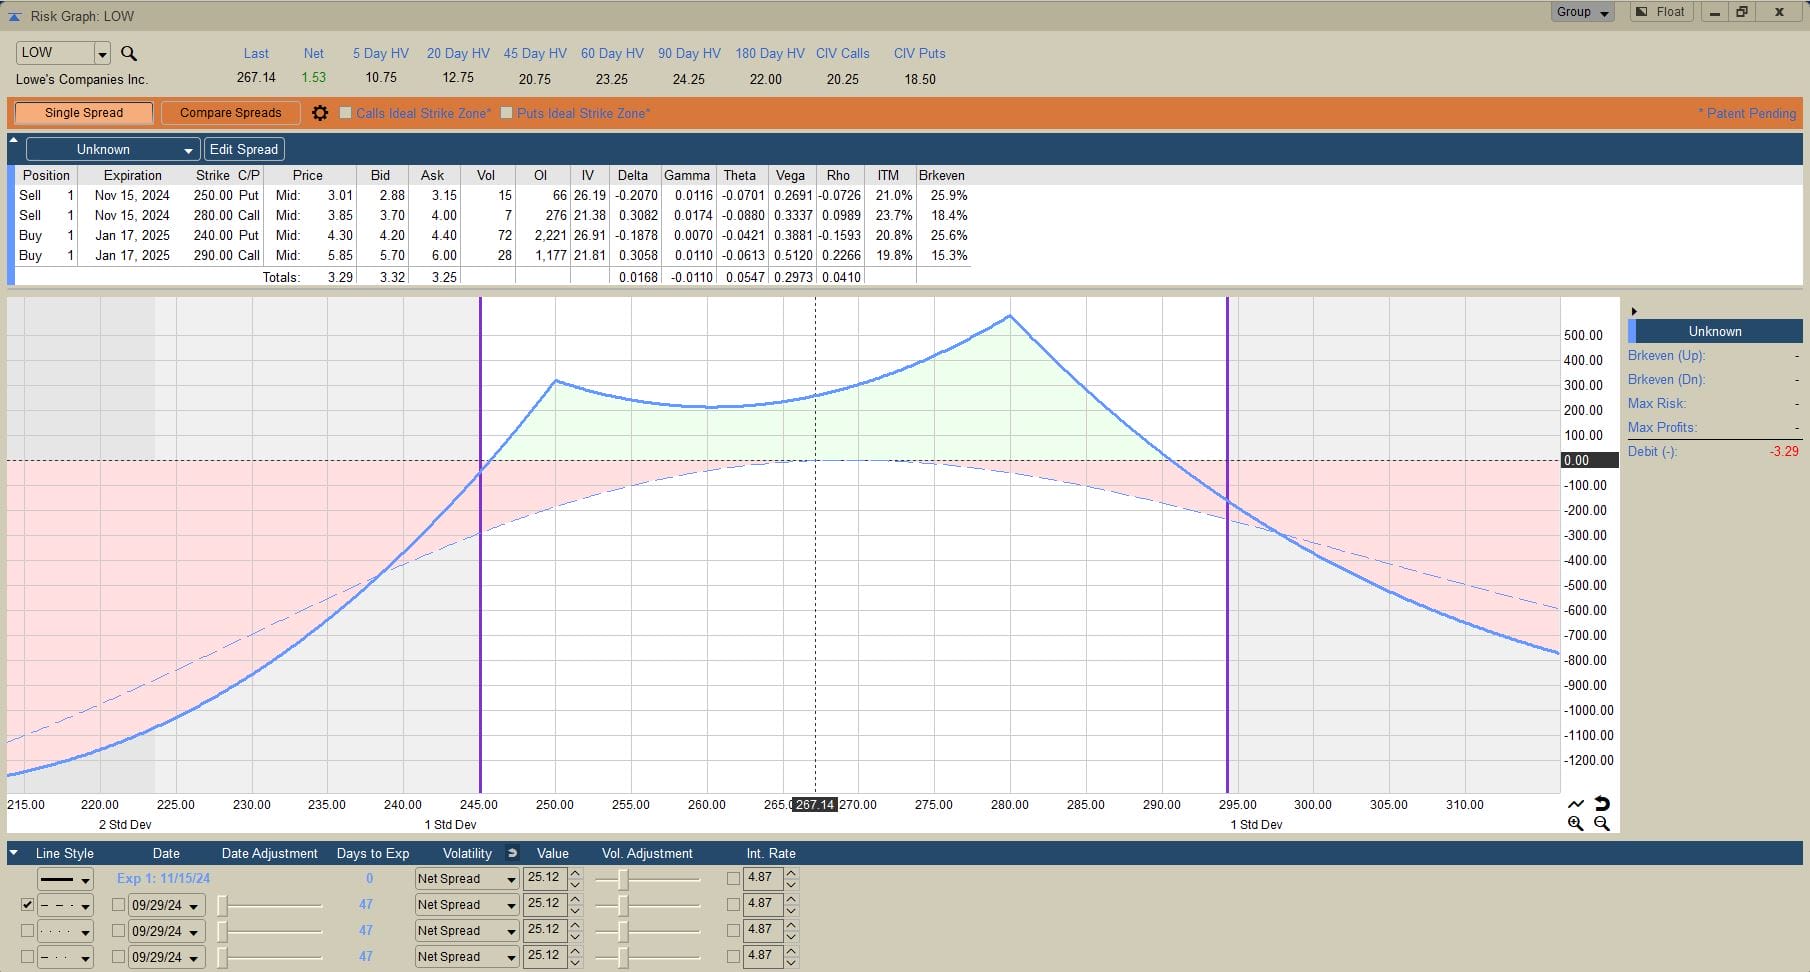Collapse the side panel arrow above Unknown

(1634, 311)
